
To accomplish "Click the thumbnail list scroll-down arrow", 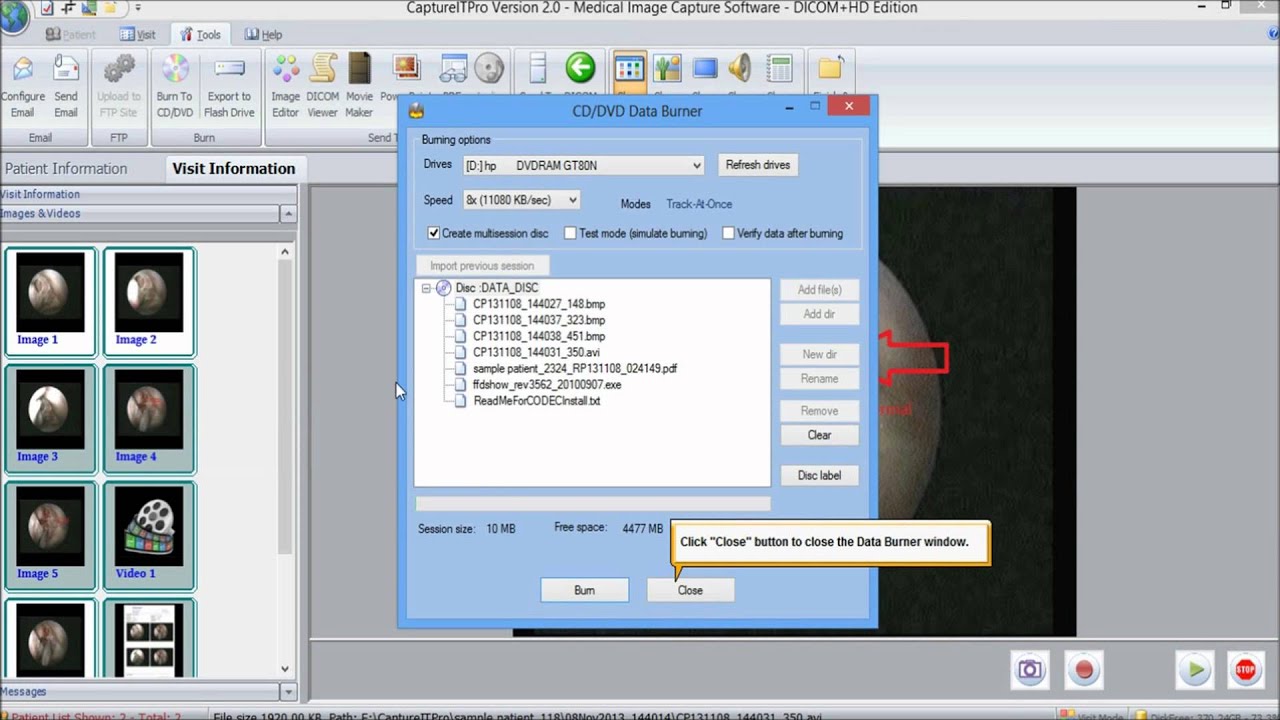I will pyautogui.click(x=285, y=669).
